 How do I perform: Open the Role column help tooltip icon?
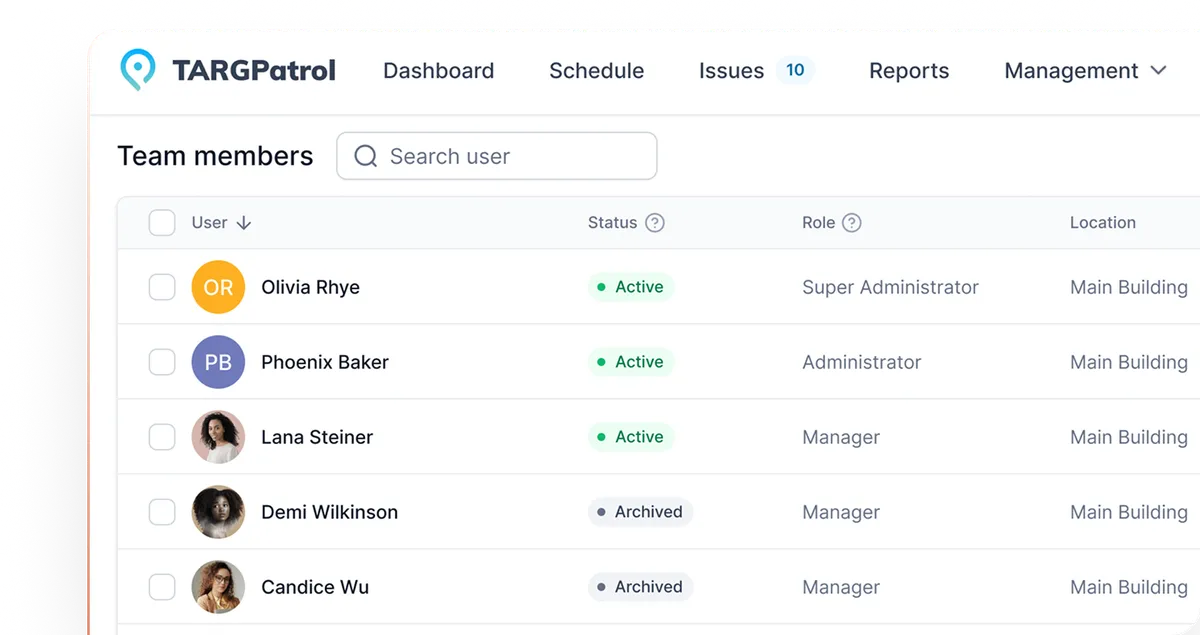[x=851, y=223]
